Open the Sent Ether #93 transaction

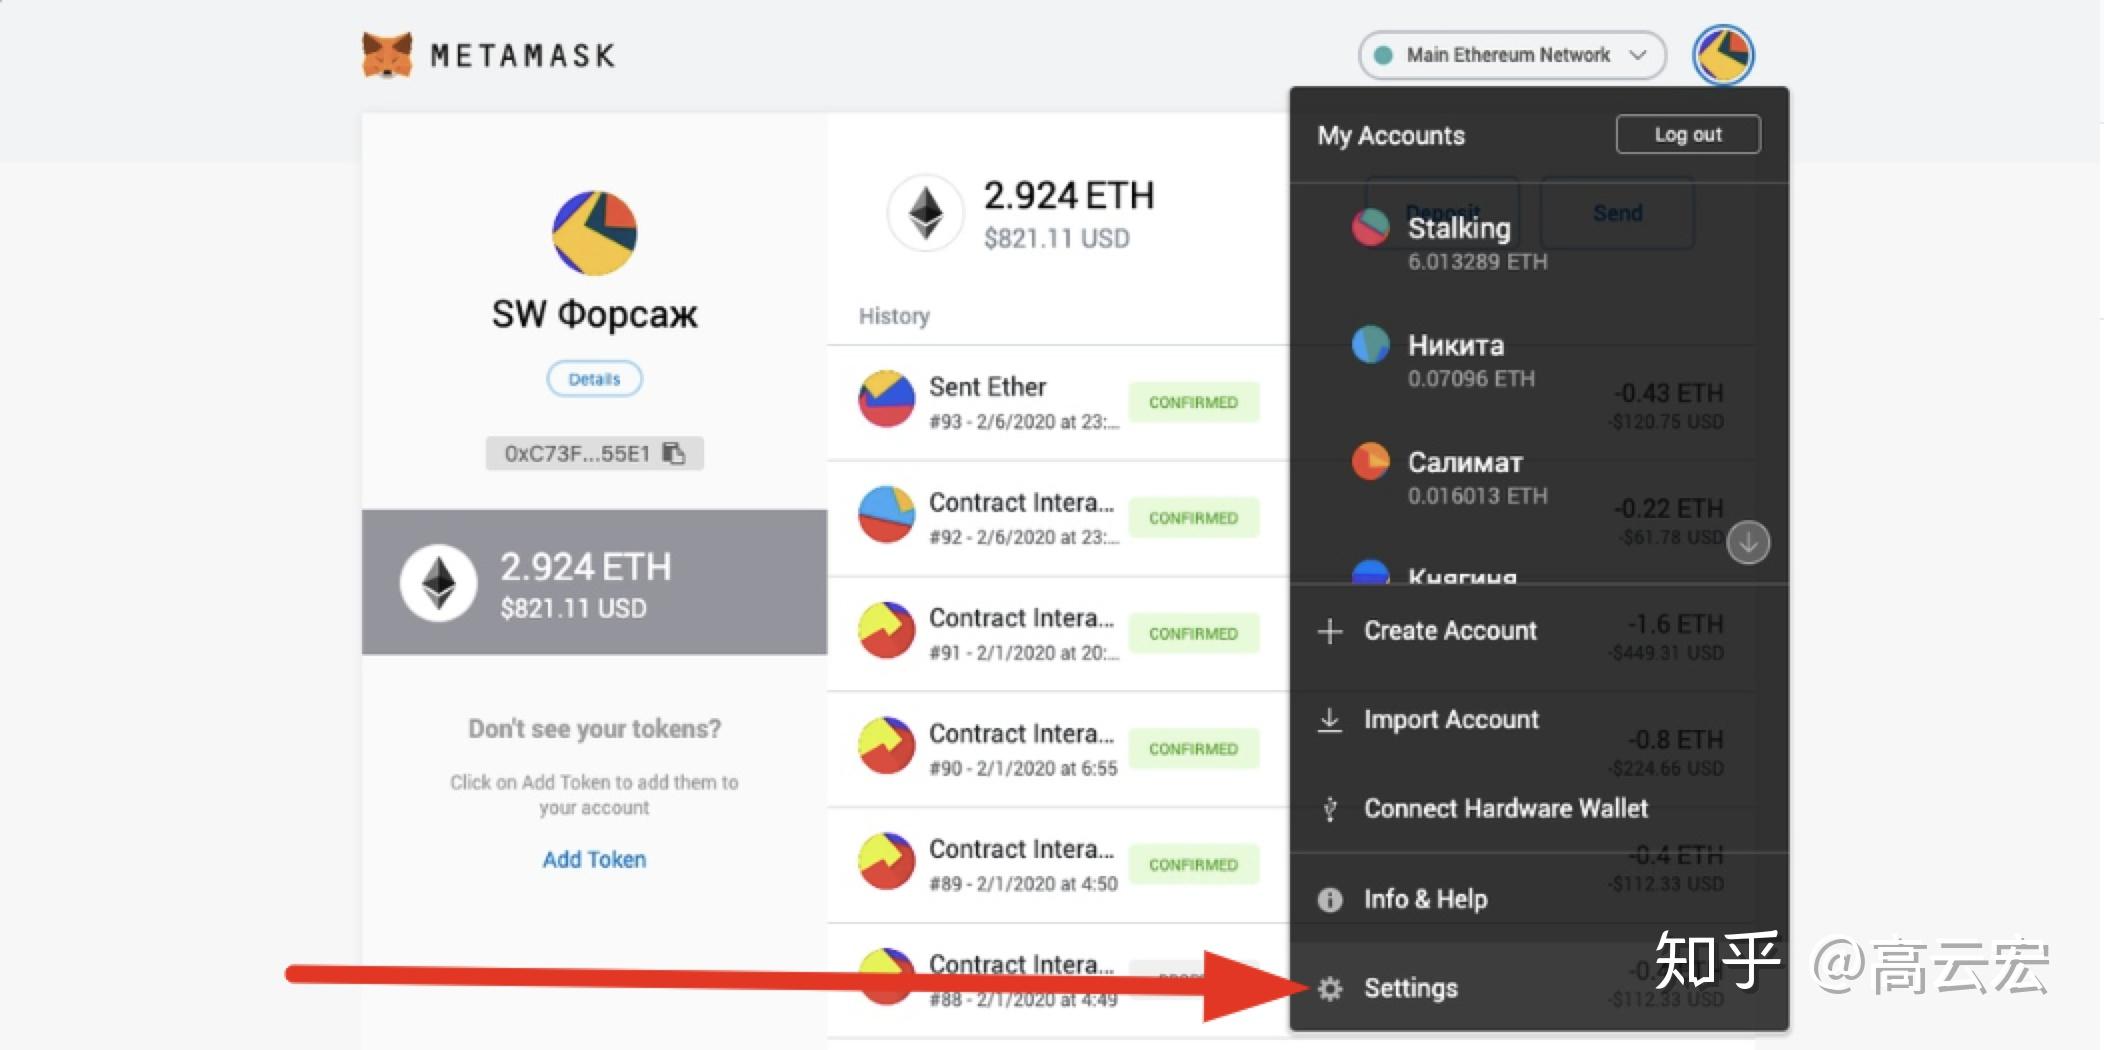pos(1058,403)
